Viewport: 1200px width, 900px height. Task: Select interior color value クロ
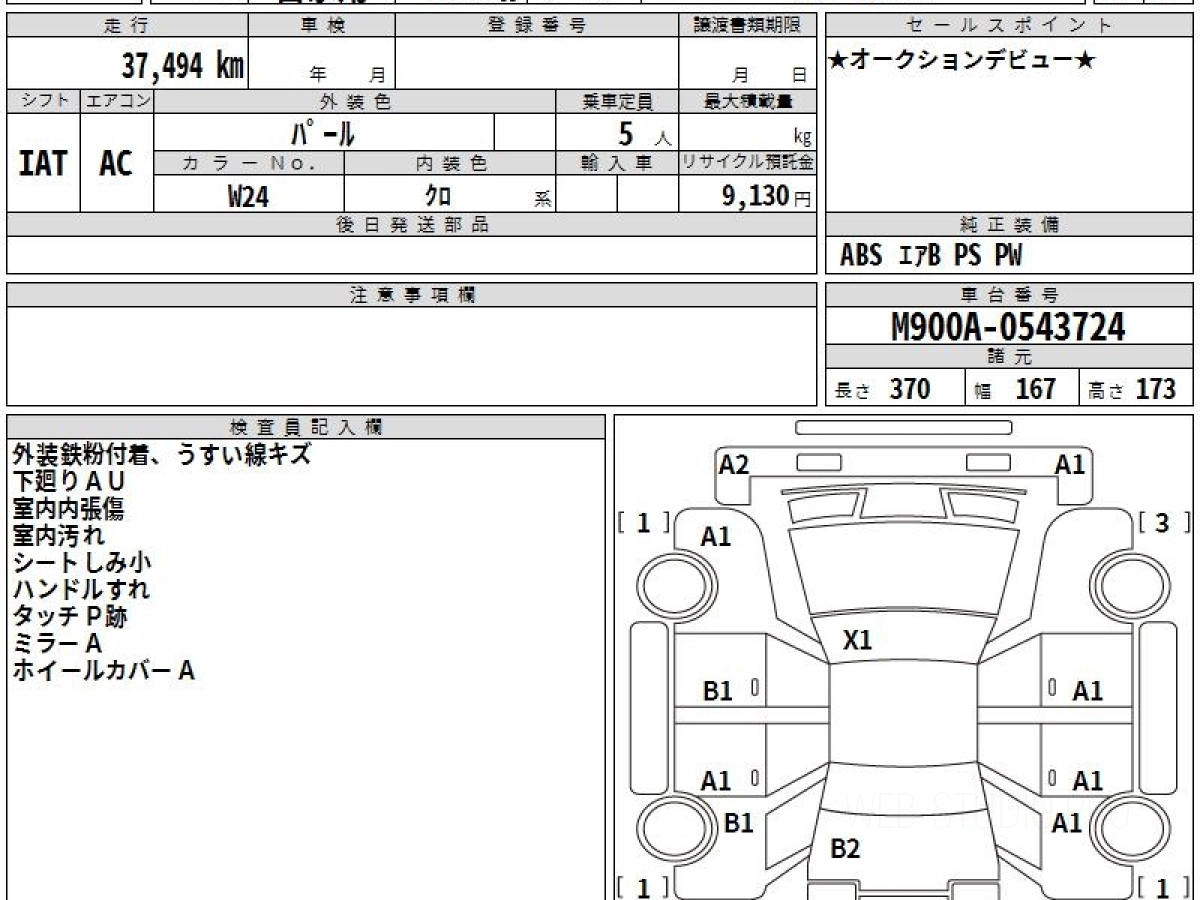438,196
